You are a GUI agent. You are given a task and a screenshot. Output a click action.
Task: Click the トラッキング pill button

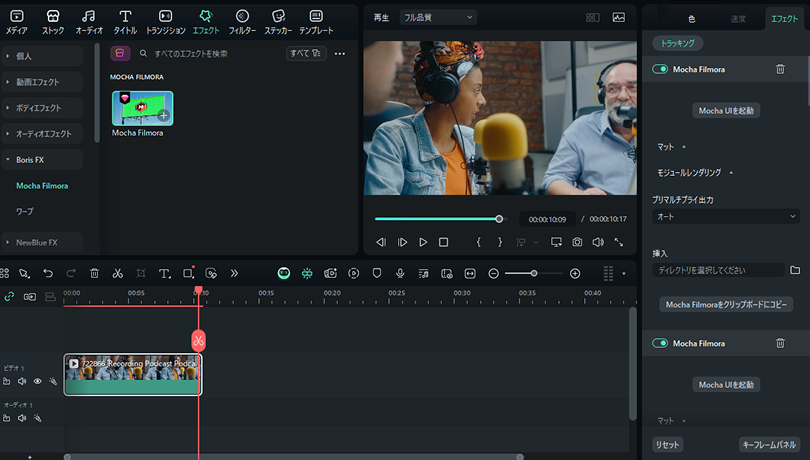pyautogui.click(x=677, y=43)
